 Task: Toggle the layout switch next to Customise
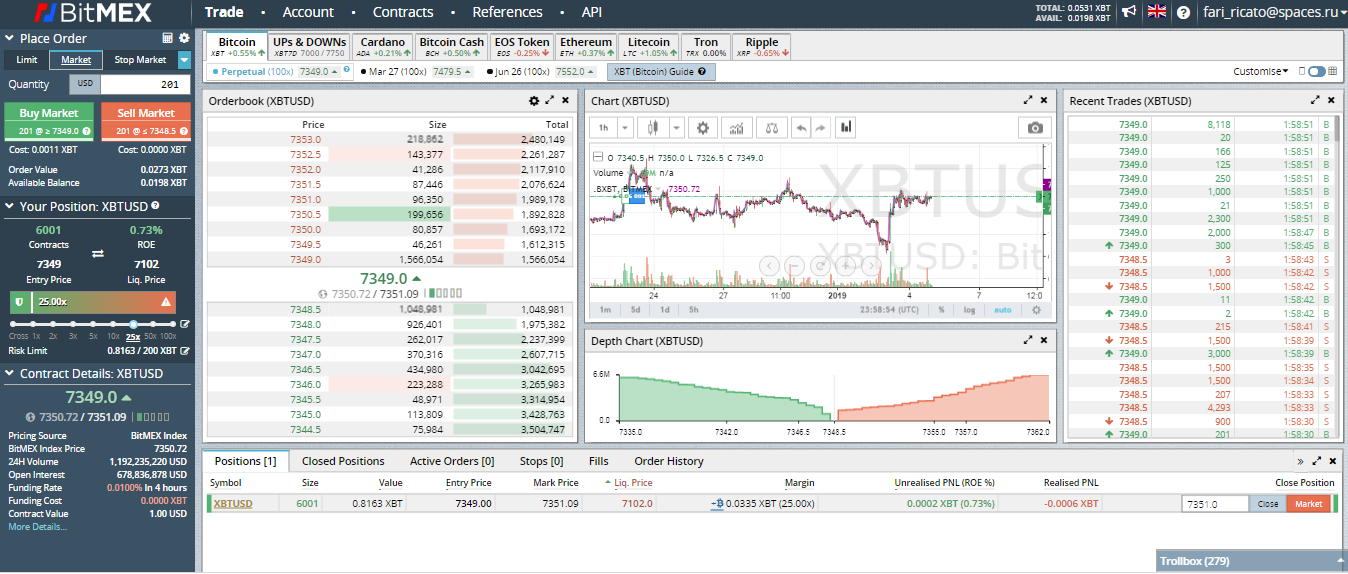click(1316, 71)
